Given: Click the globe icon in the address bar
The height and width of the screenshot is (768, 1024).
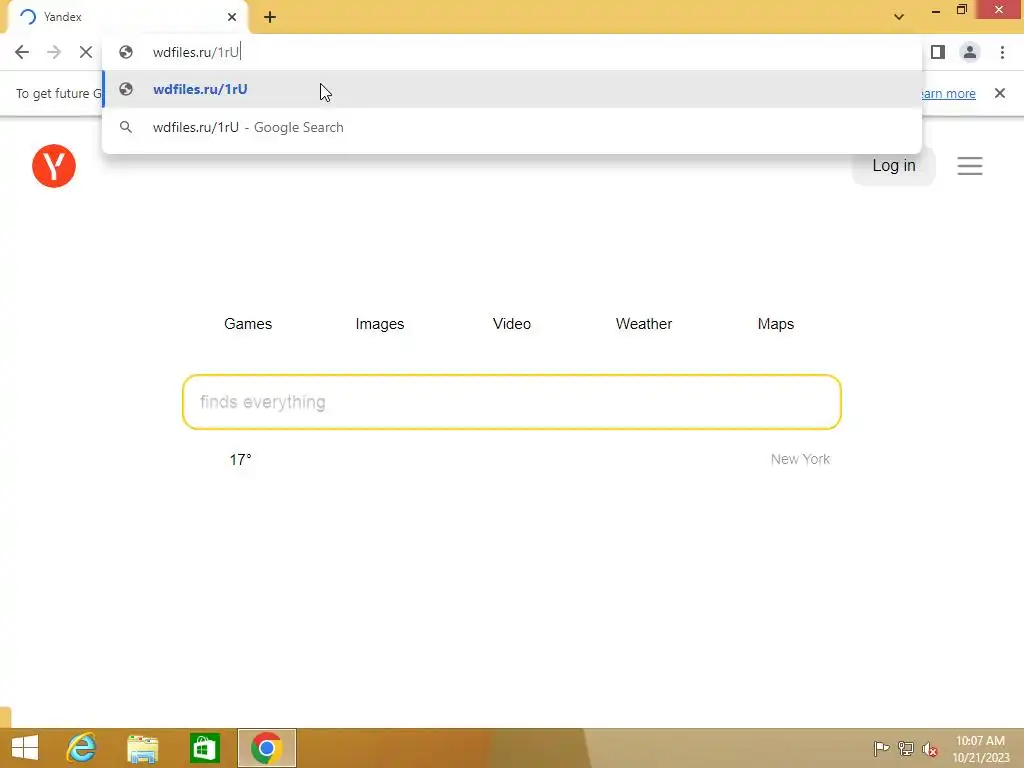Looking at the screenshot, I should coord(126,52).
